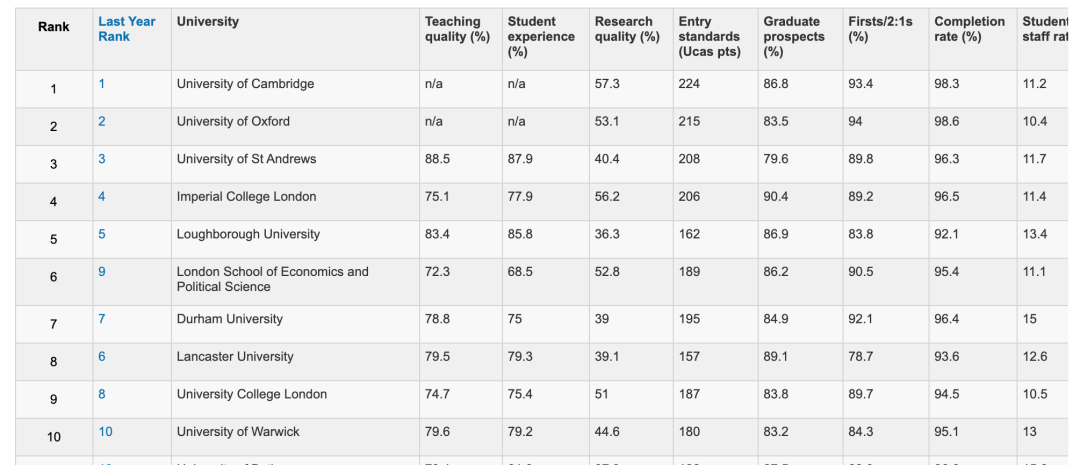Image resolution: width=1080 pixels, height=465 pixels.
Task: Click the Research quality (%) column header
Action: point(627,29)
